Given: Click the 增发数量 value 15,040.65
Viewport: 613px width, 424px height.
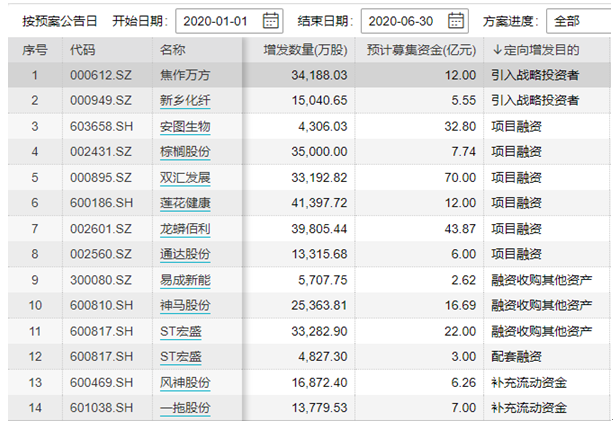Looking at the screenshot, I should point(319,100).
